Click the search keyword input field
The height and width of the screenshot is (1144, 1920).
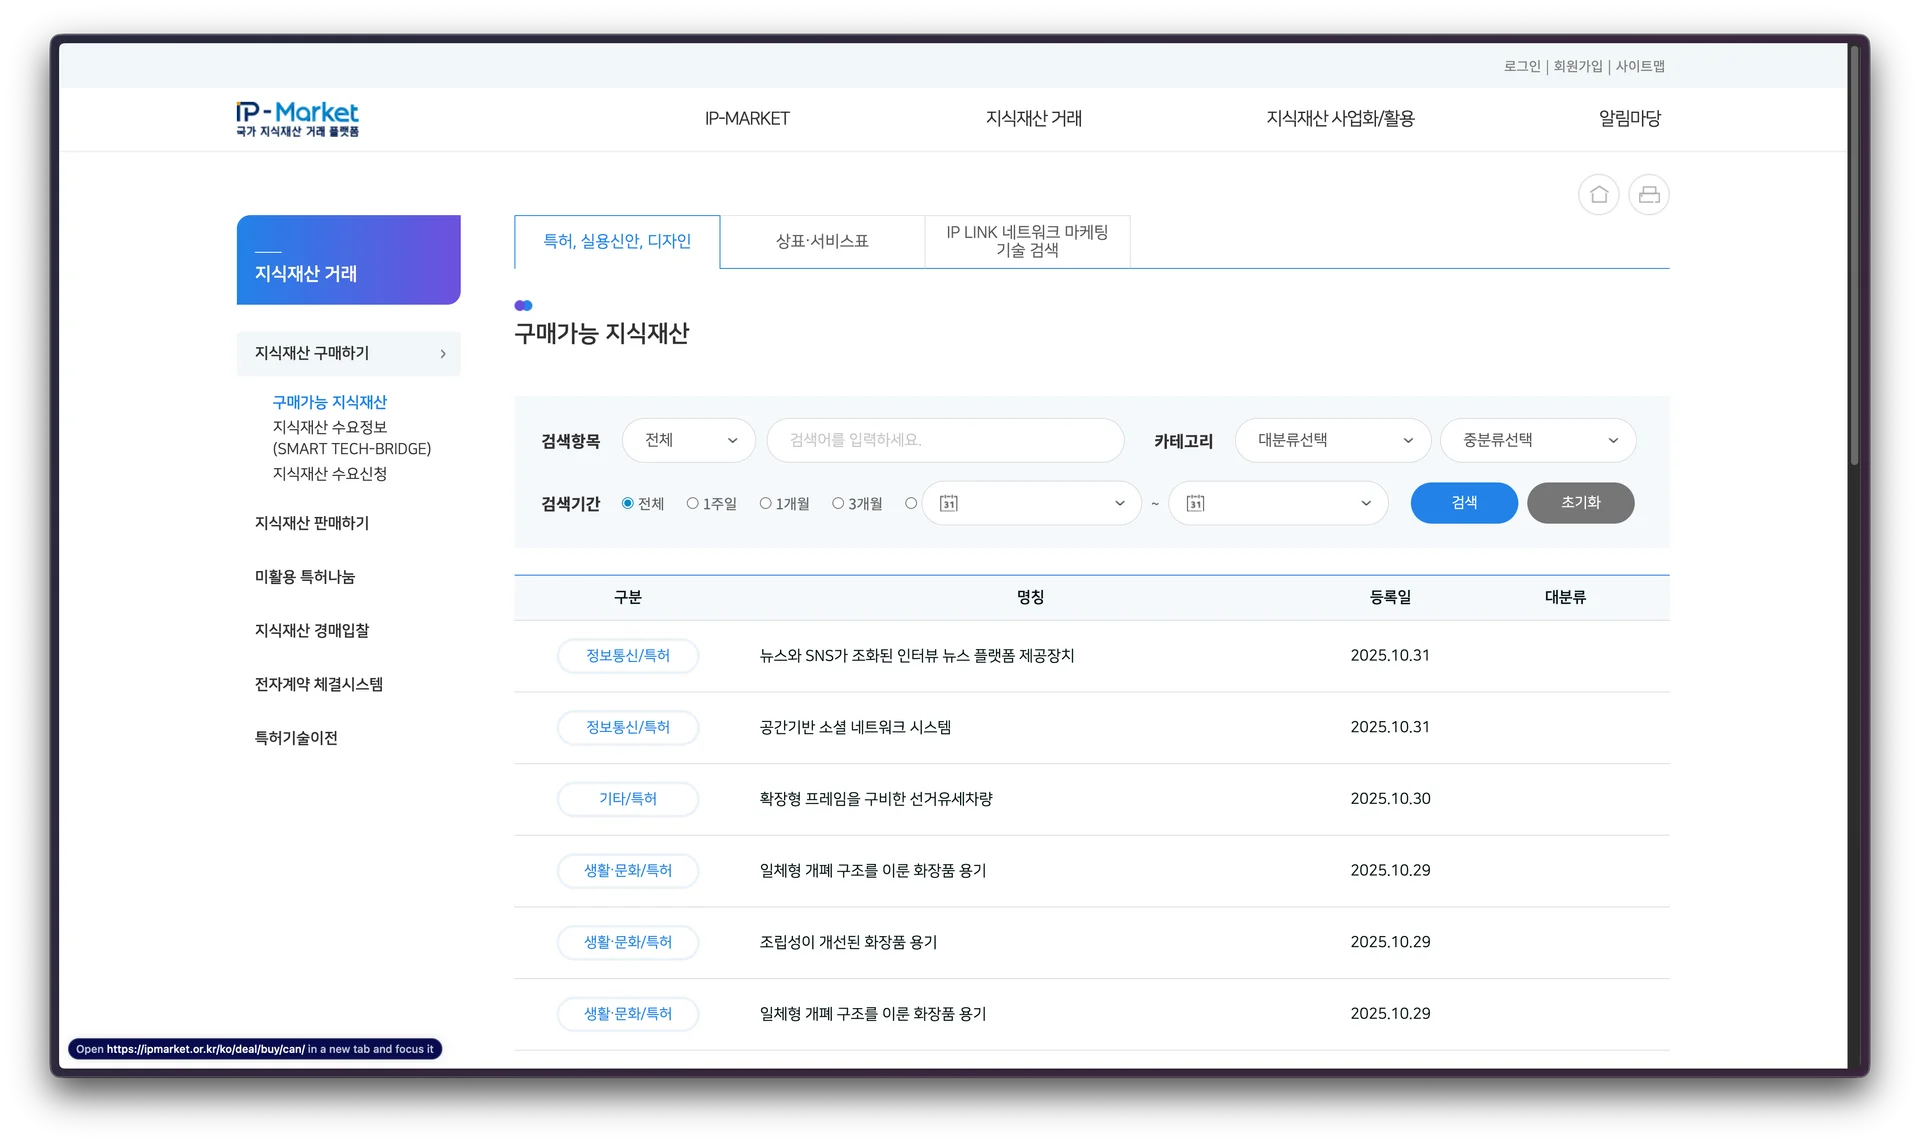click(x=945, y=440)
